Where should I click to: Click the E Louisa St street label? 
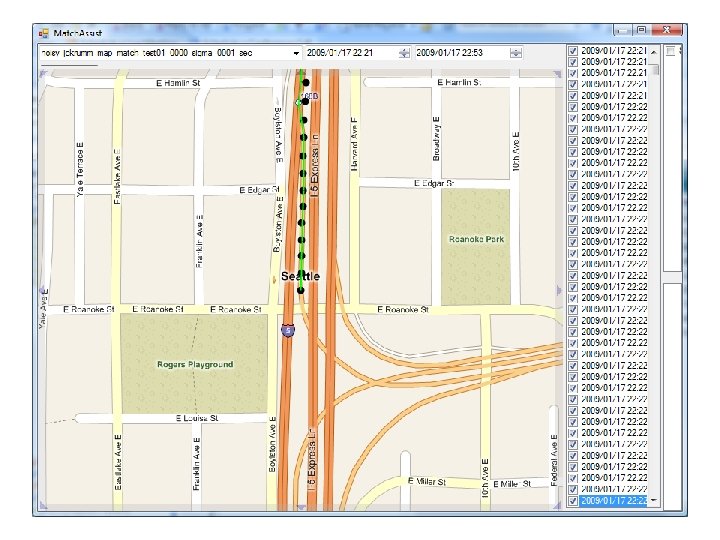click(x=197, y=418)
